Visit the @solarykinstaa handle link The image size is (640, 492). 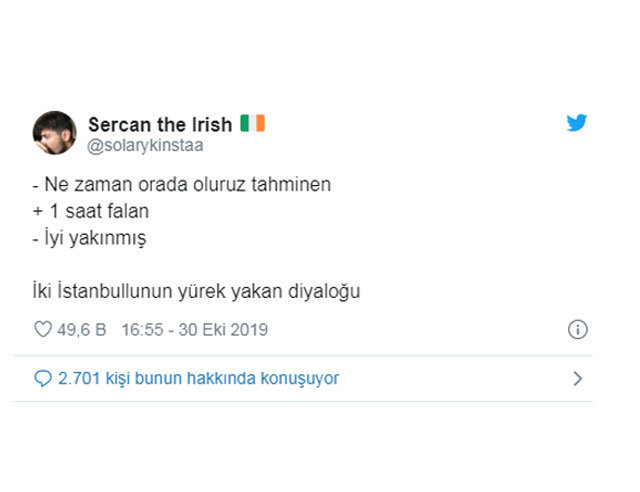click(146, 146)
